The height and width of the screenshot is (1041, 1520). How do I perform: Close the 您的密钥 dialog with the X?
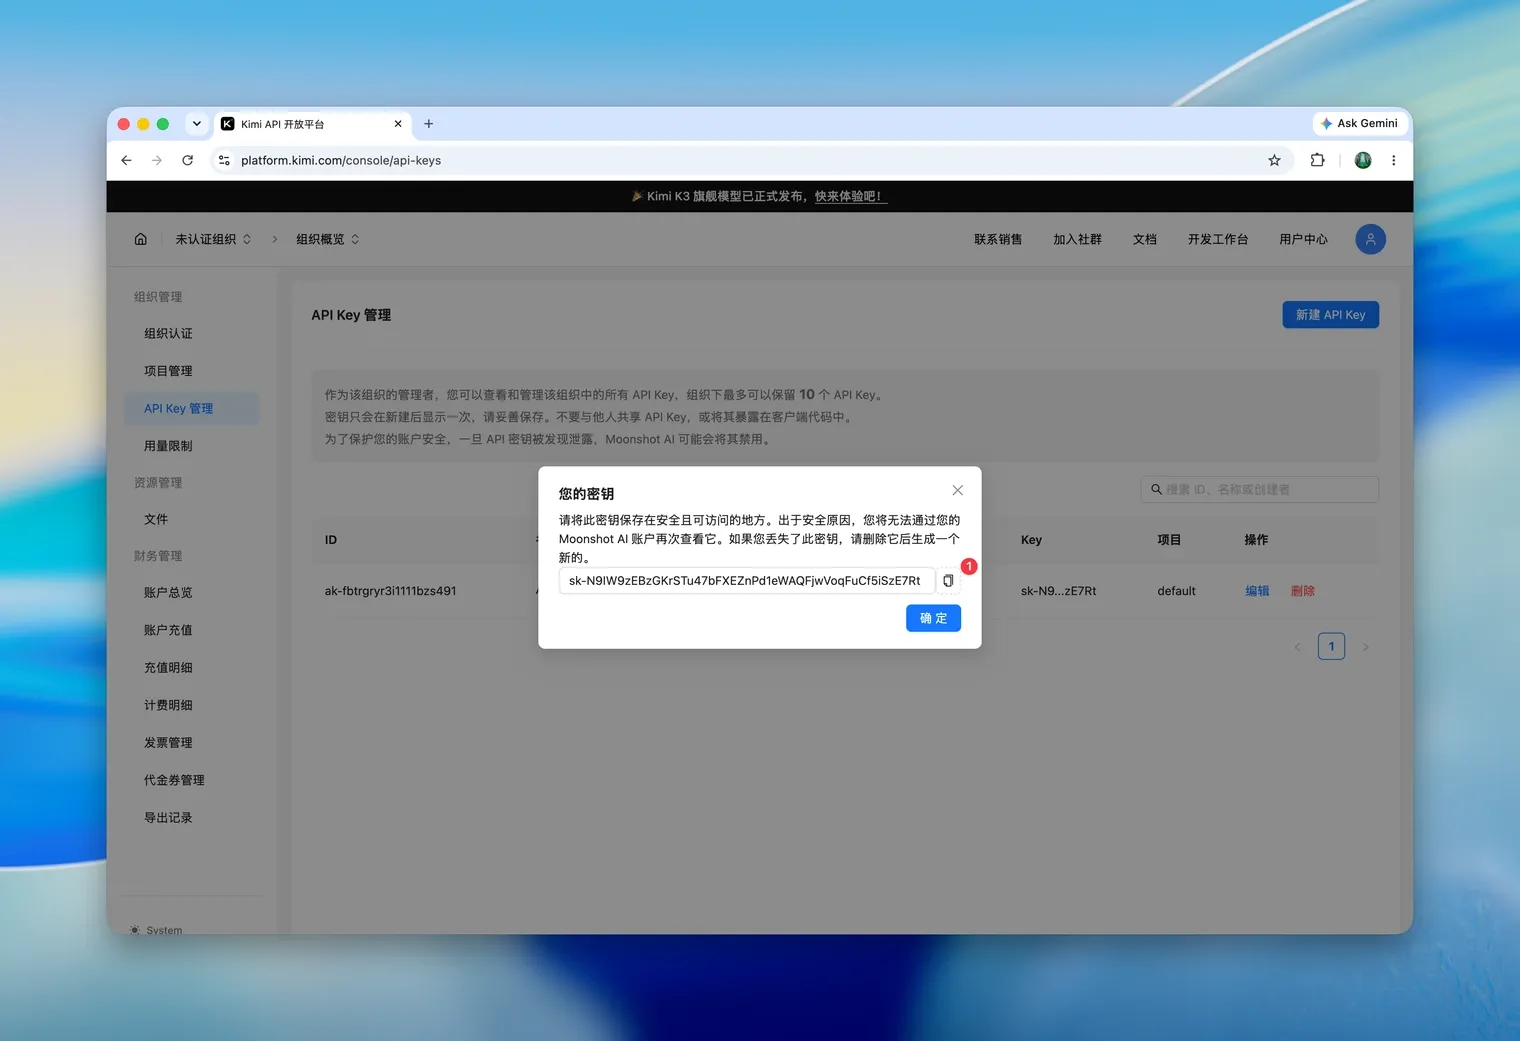click(958, 490)
